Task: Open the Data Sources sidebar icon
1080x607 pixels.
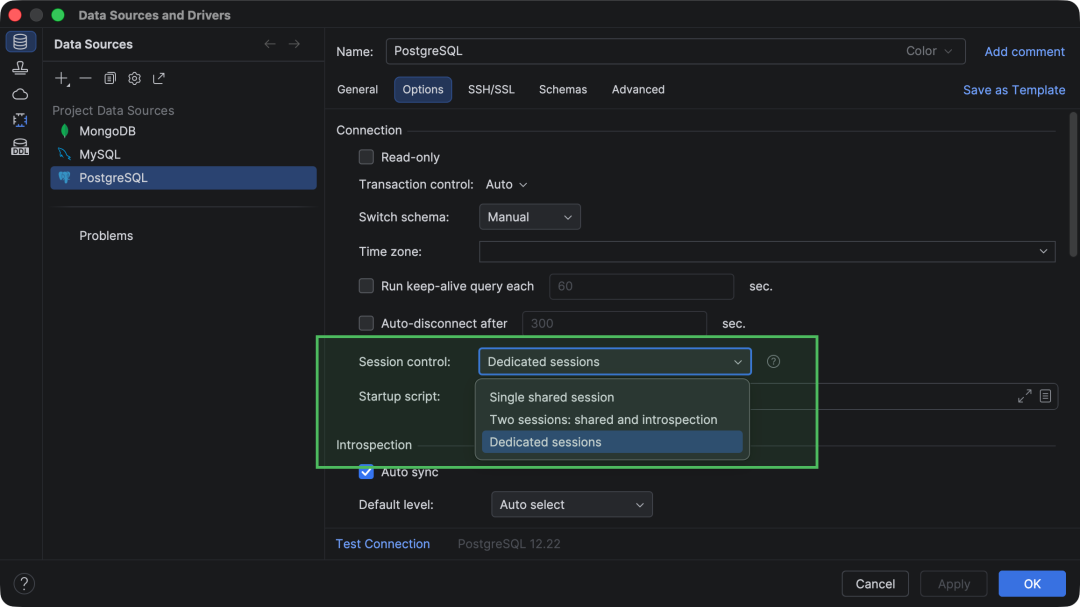Action: point(20,42)
